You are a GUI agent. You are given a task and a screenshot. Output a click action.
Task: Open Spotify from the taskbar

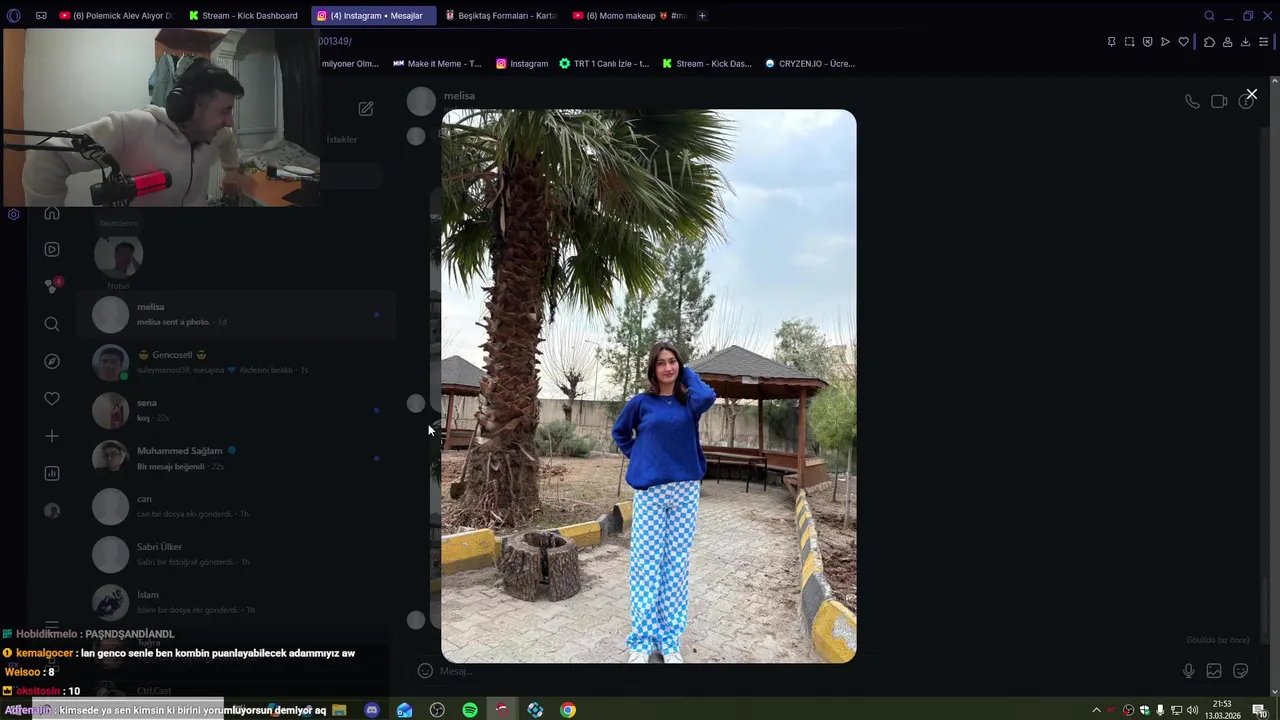(x=470, y=710)
